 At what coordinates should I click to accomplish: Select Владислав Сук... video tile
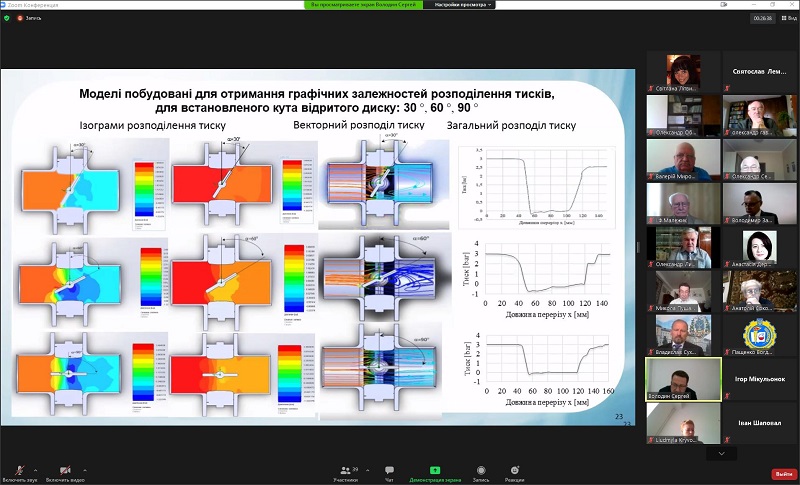(683, 335)
